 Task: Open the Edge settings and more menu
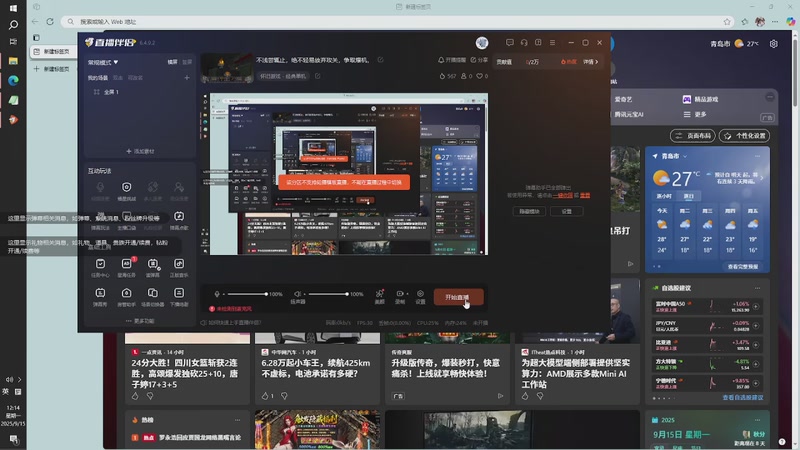click(x=775, y=21)
